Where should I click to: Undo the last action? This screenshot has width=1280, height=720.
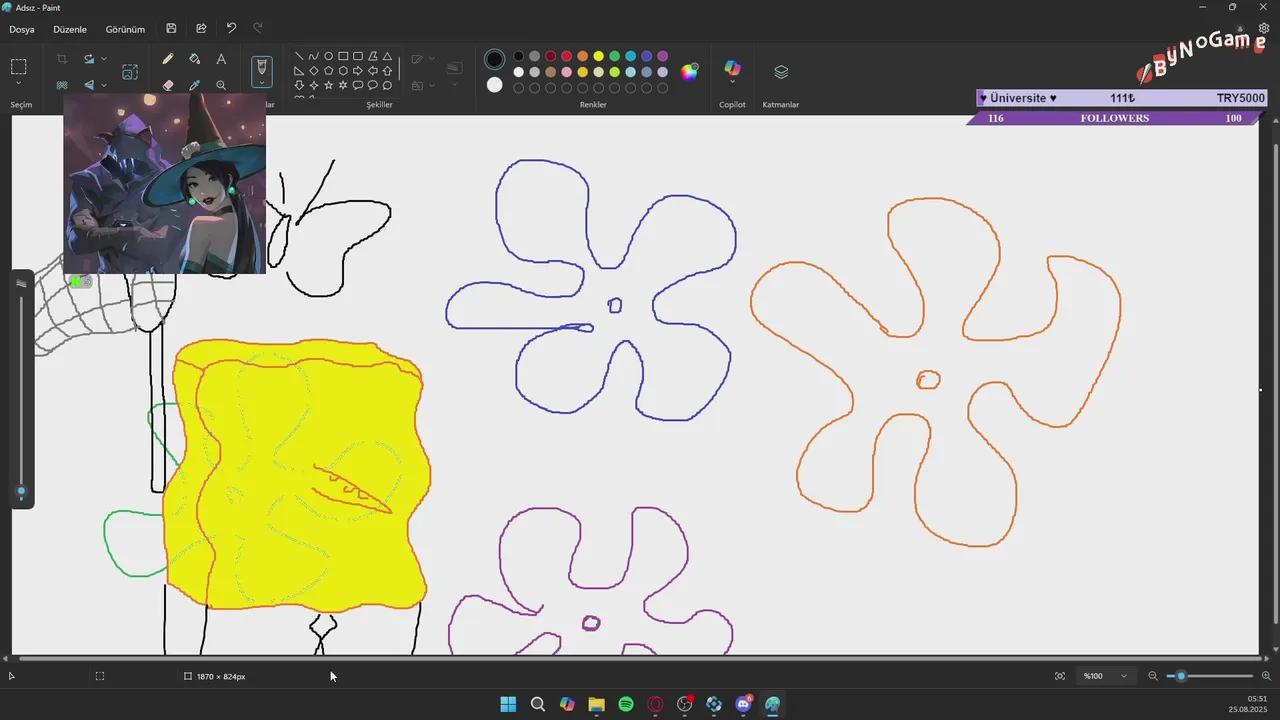coord(231,29)
